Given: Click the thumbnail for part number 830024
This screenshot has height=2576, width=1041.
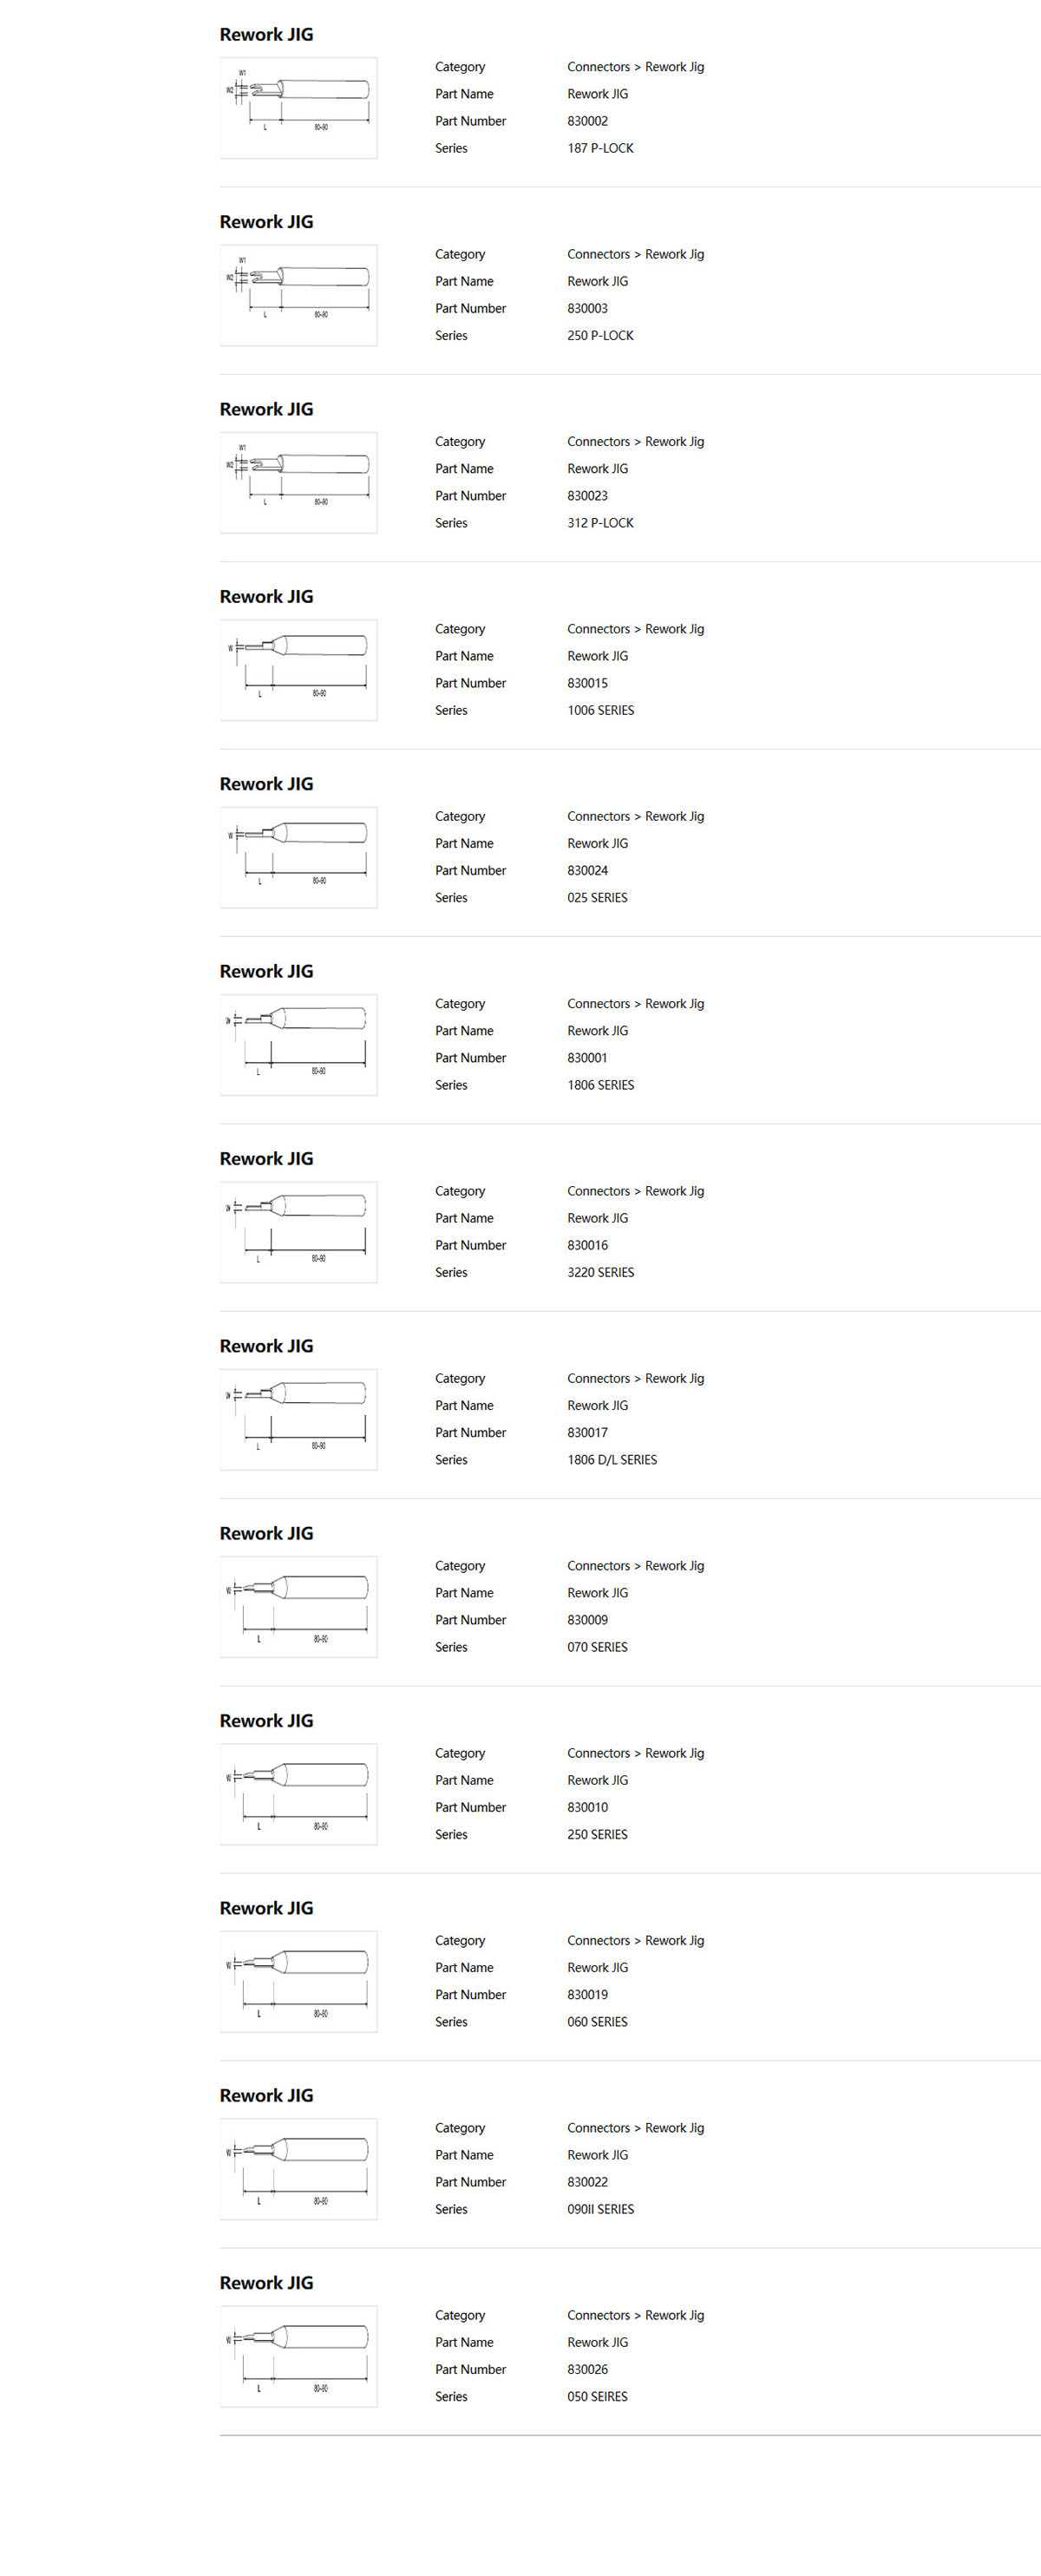Looking at the screenshot, I should (x=298, y=857).
